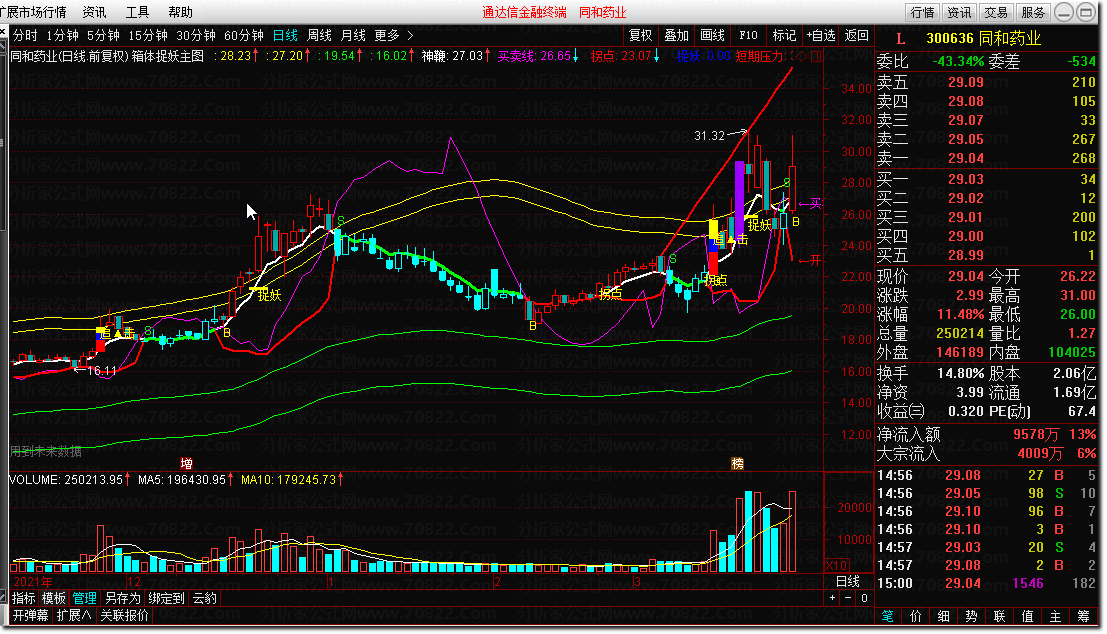Image resolution: width=1107 pixels, height=634 pixels.
Task: Click stock code 300636 同和药业
Action: 983,38
